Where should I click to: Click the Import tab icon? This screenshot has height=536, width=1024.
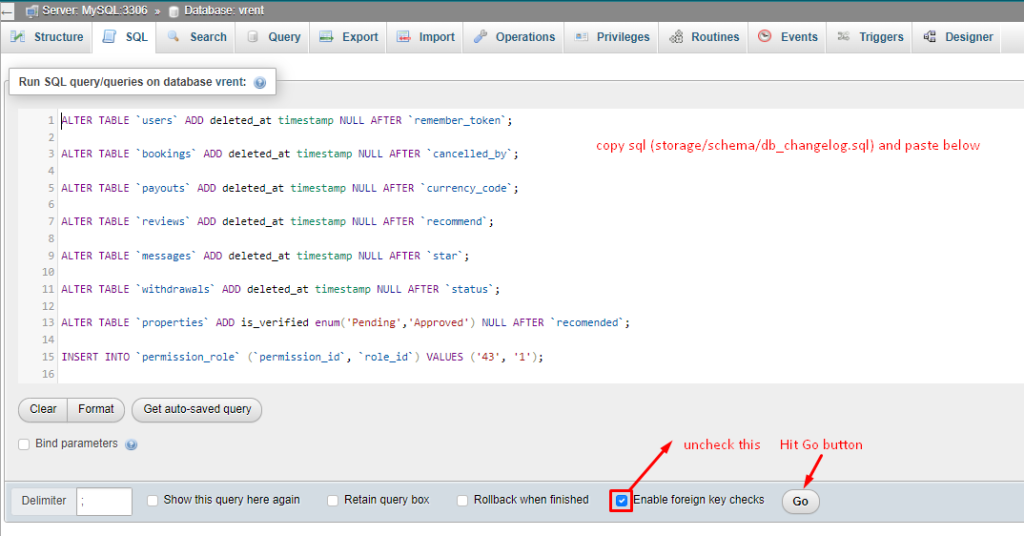(404, 37)
